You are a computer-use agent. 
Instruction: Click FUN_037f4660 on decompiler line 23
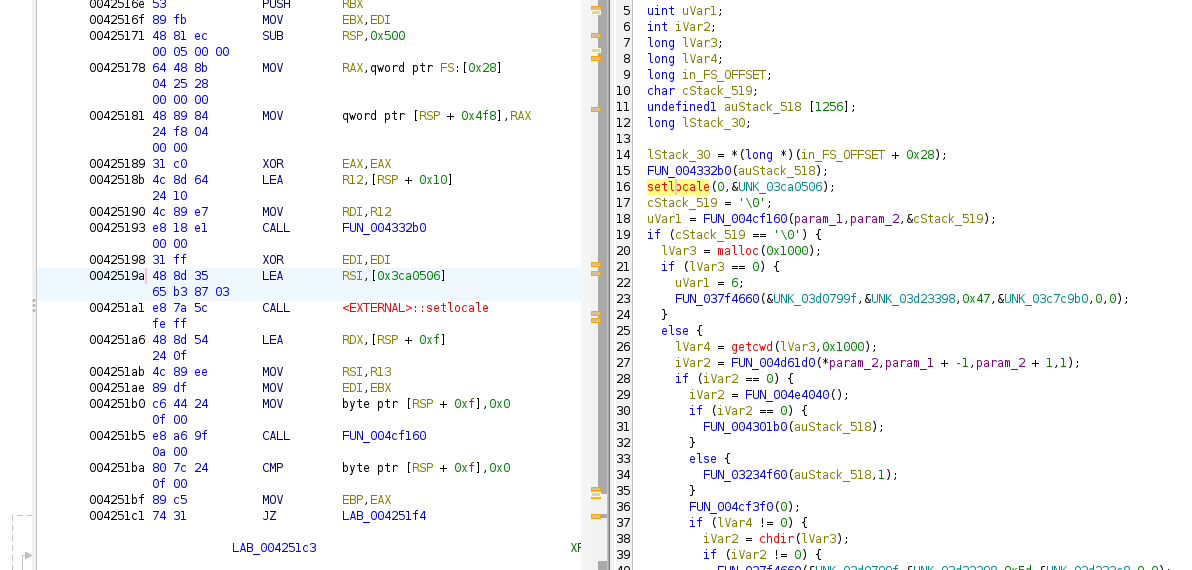pyautogui.click(x=717, y=298)
